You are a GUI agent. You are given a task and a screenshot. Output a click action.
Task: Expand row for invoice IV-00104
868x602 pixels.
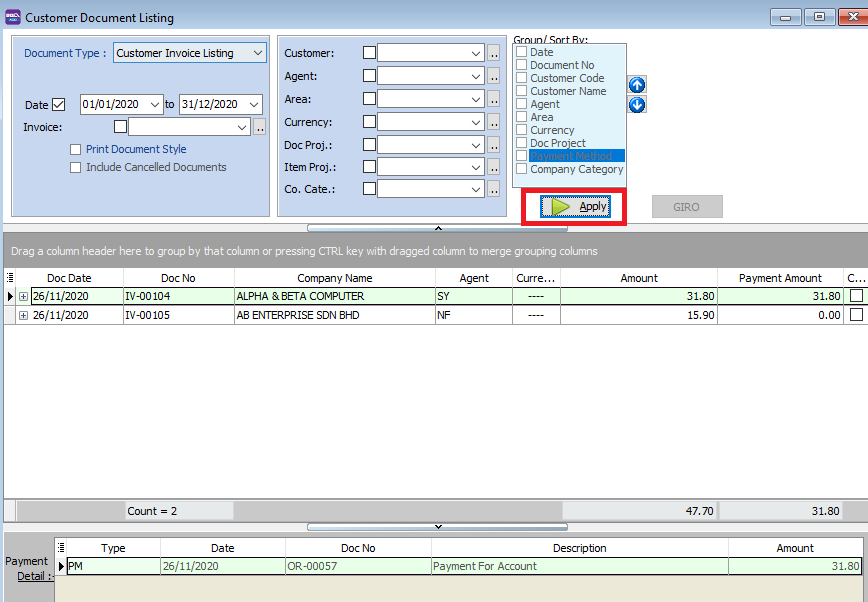tap(23, 297)
